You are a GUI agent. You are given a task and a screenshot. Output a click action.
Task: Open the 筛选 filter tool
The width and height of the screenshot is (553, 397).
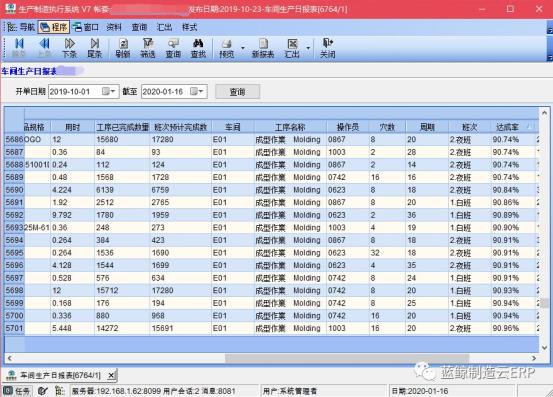tap(148, 48)
